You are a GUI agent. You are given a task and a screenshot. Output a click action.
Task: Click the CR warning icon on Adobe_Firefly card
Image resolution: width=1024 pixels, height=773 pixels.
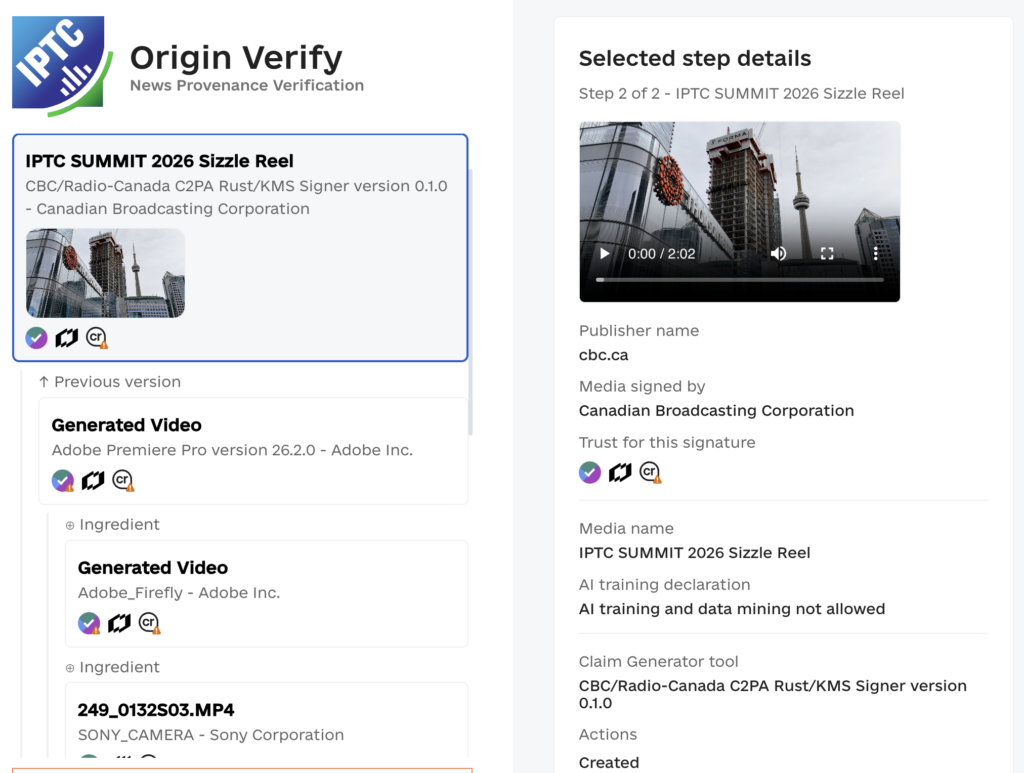(149, 623)
